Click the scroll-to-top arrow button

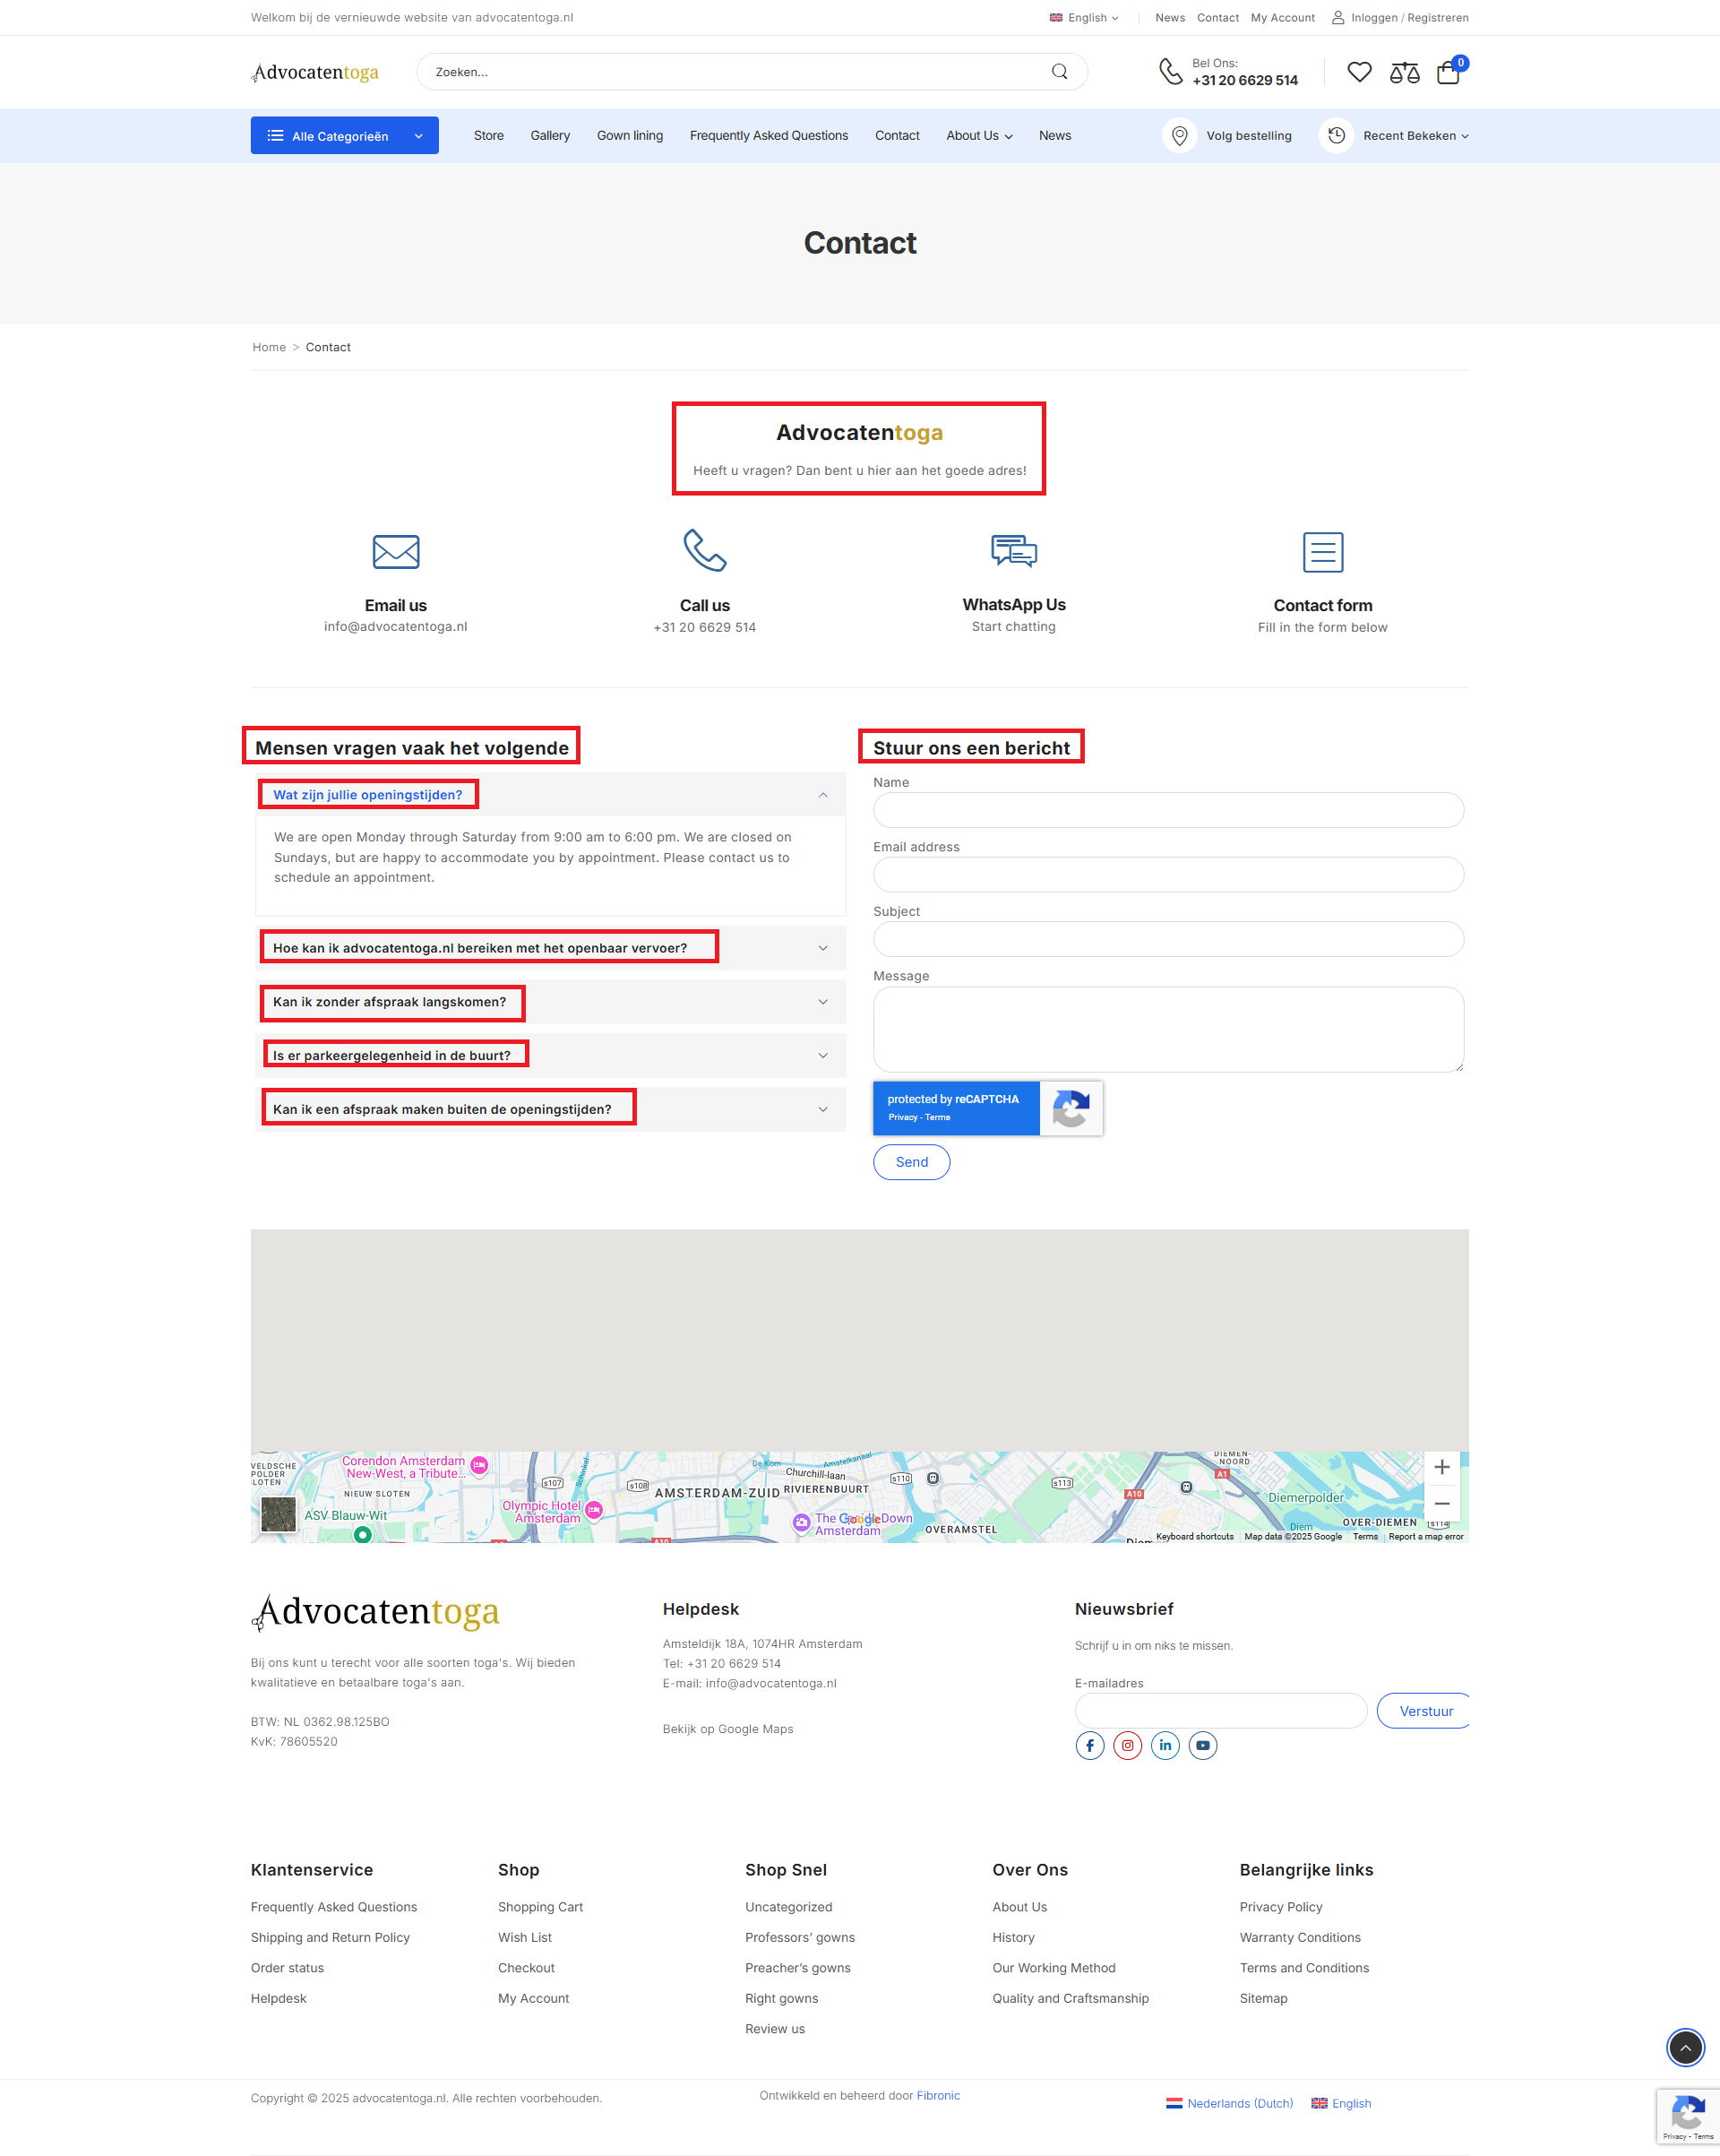tap(1685, 2047)
